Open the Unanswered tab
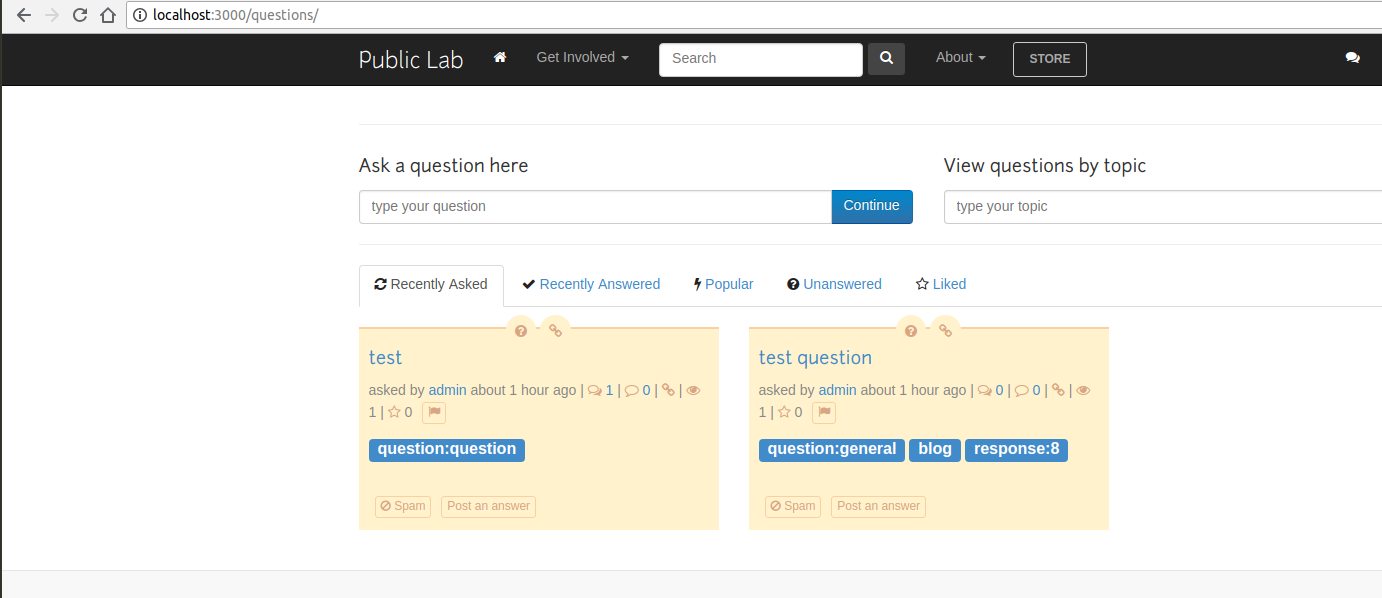1382x598 pixels. (834, 284)
